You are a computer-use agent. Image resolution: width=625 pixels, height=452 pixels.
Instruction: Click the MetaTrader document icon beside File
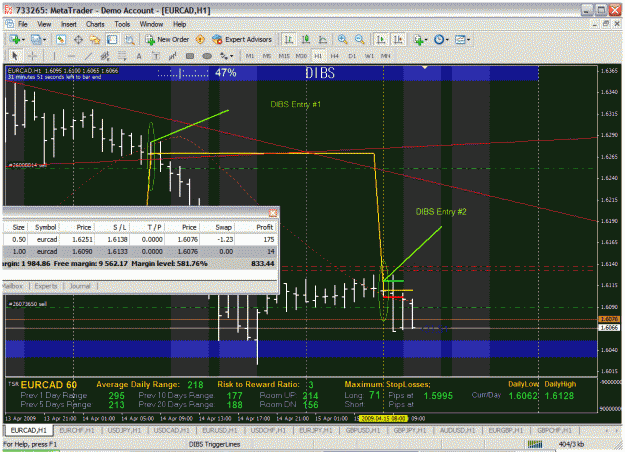pos(9,24)
